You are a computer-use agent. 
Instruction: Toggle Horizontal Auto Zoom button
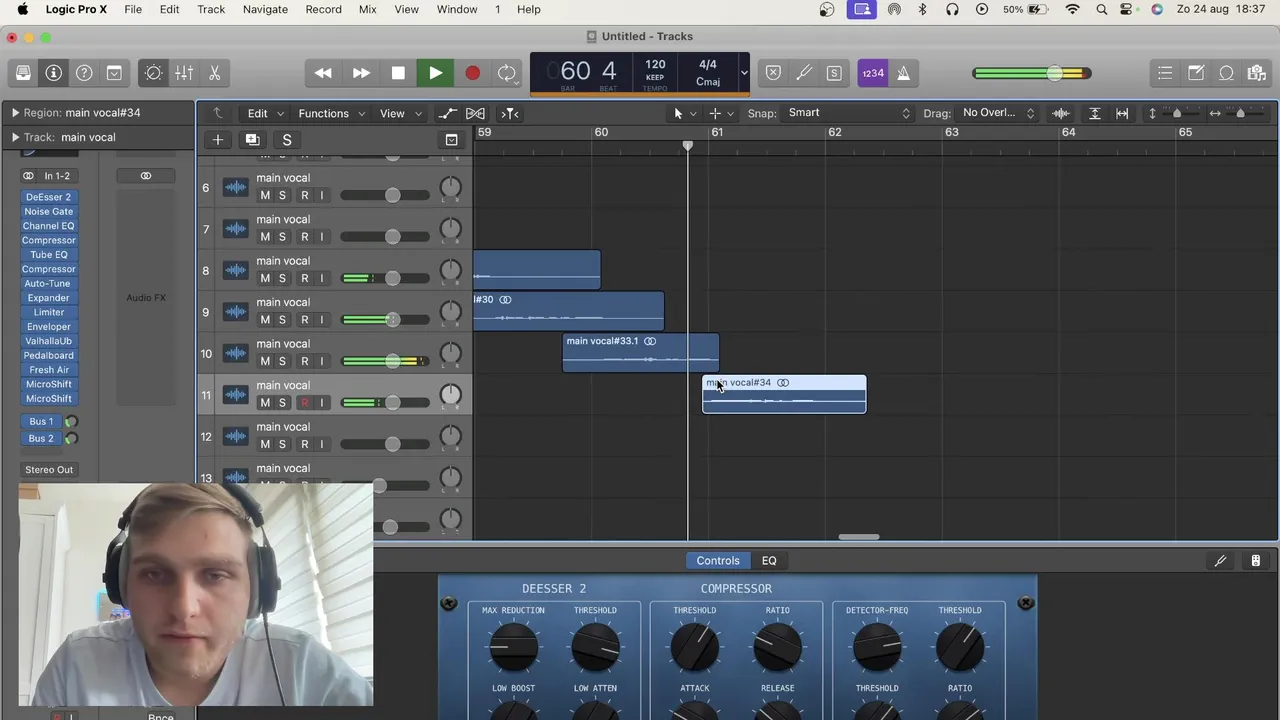point(1122,113)
